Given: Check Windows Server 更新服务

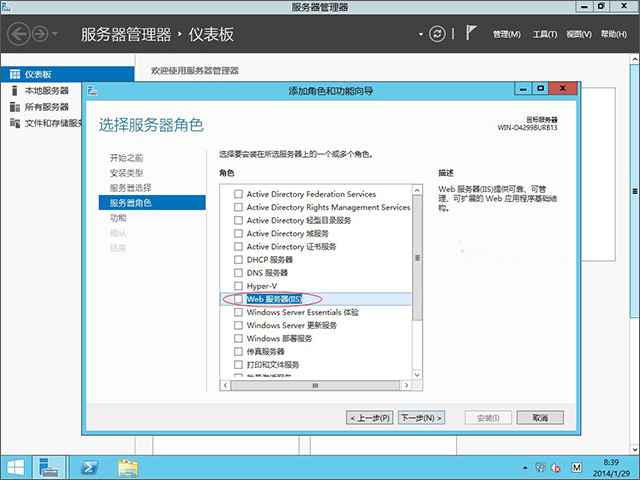Looking at the screenshot, I should [x=238, y=325].
